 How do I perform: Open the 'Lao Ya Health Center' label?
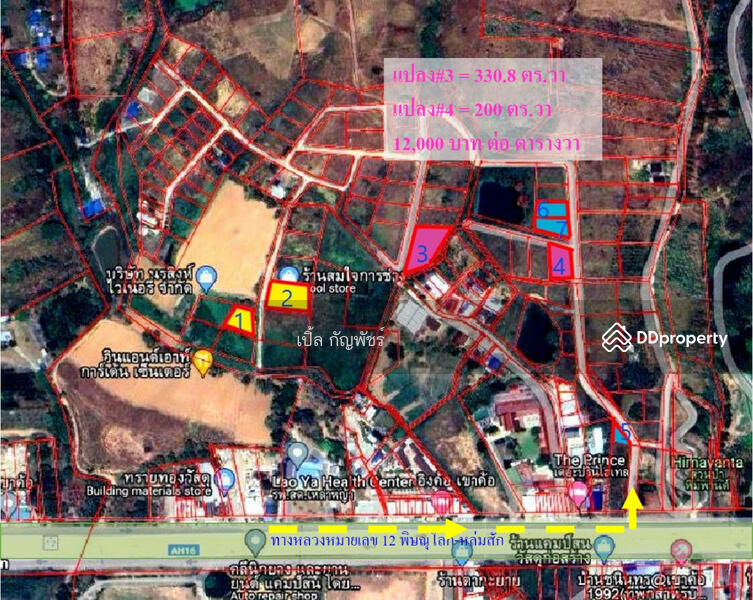point(342,481)
